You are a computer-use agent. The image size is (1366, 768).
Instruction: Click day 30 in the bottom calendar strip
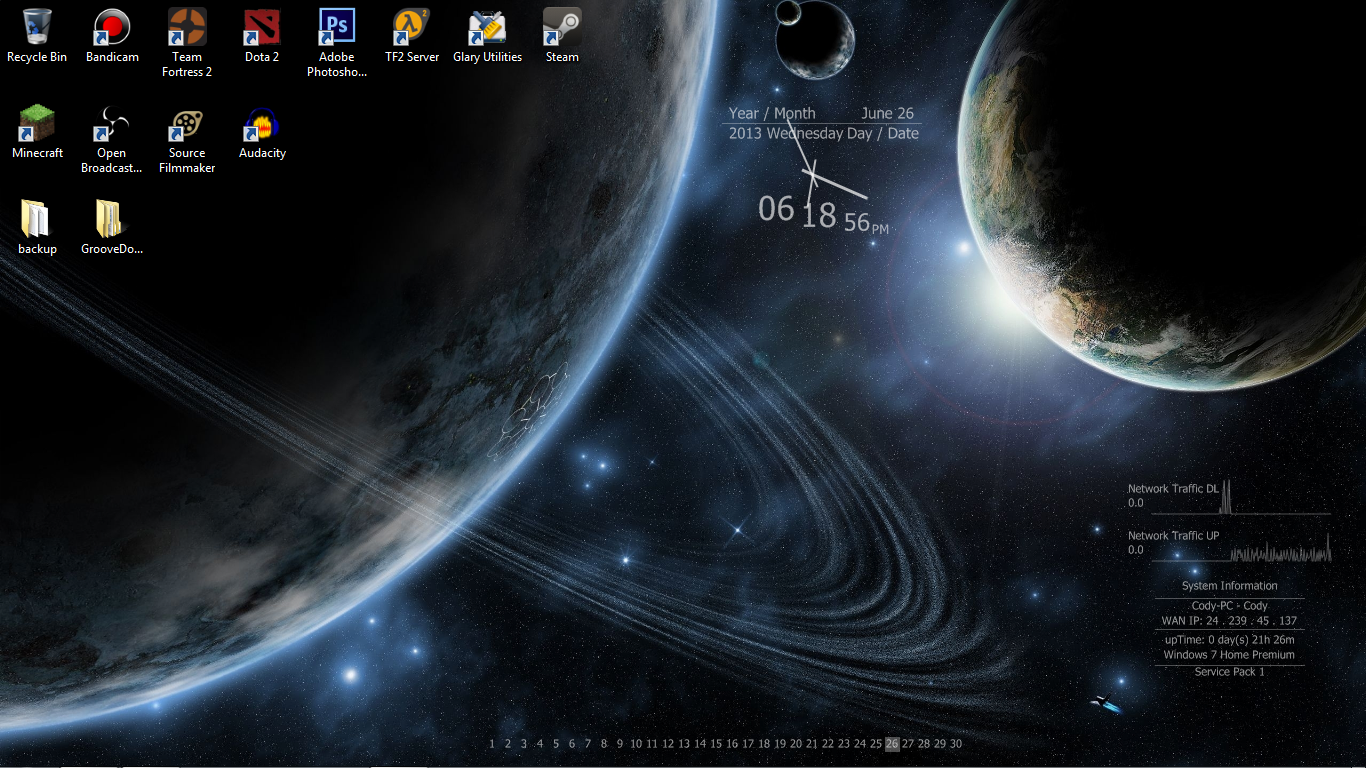click(x=956, y=744)
